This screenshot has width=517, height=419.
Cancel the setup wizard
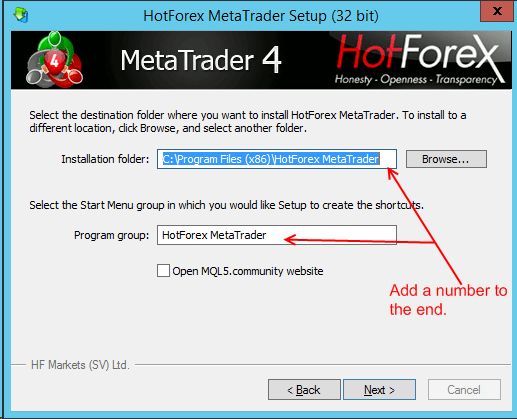click(x=464, y=389)
